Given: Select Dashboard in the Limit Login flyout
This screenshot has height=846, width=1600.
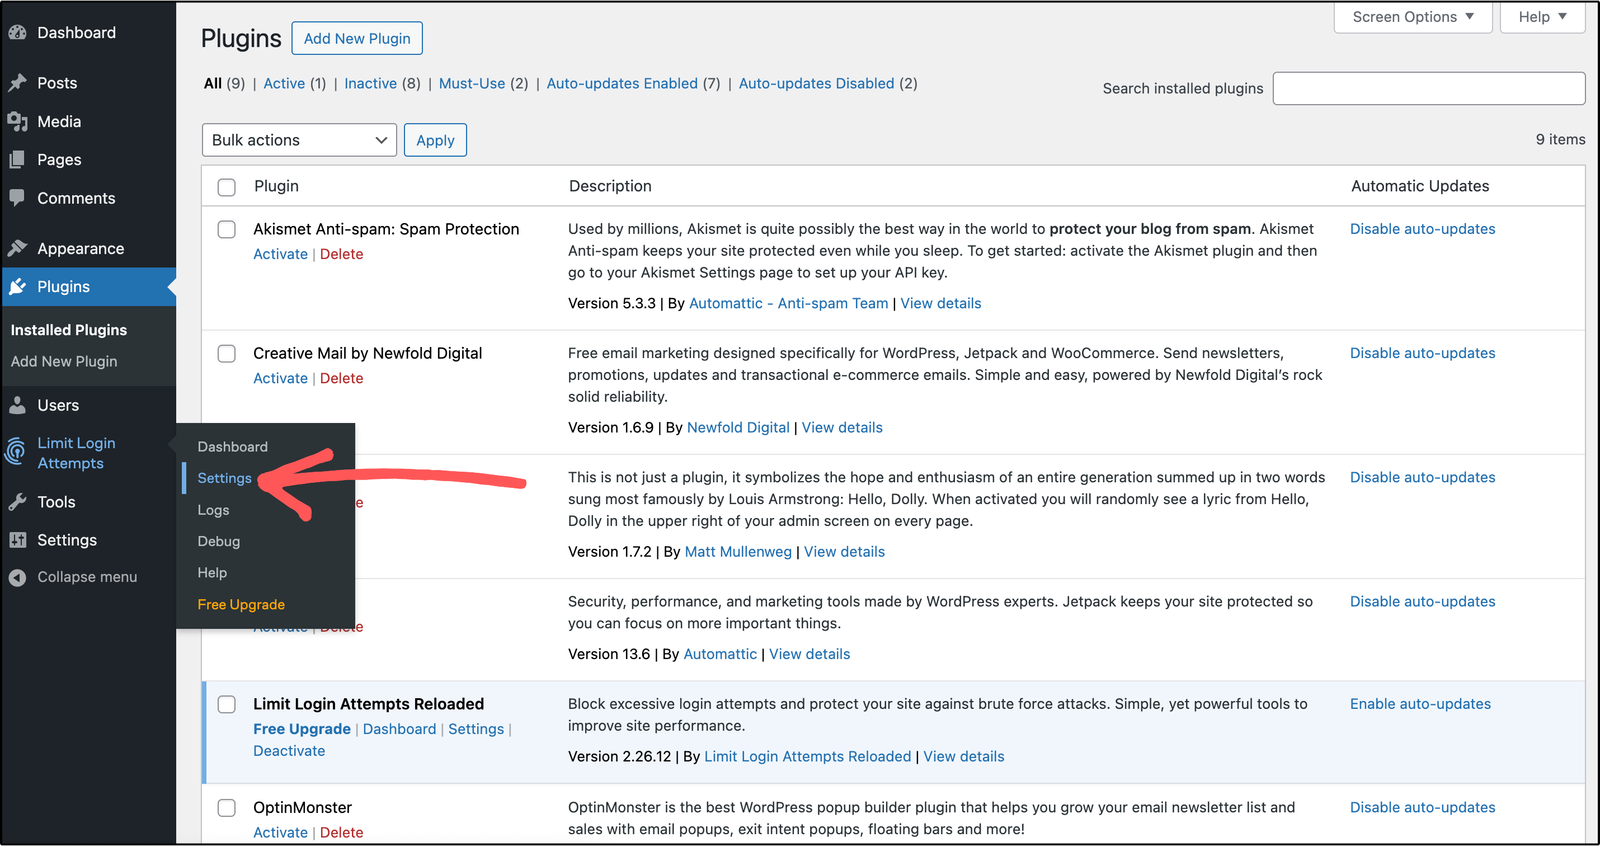Looking at the screenshot, I should click(232, 447).
